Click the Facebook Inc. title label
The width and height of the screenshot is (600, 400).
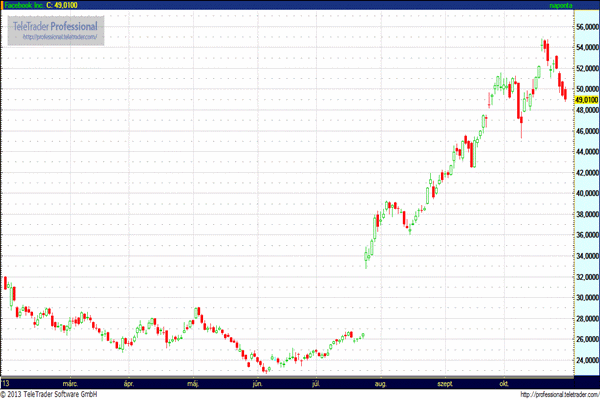[x=24, y=5]
